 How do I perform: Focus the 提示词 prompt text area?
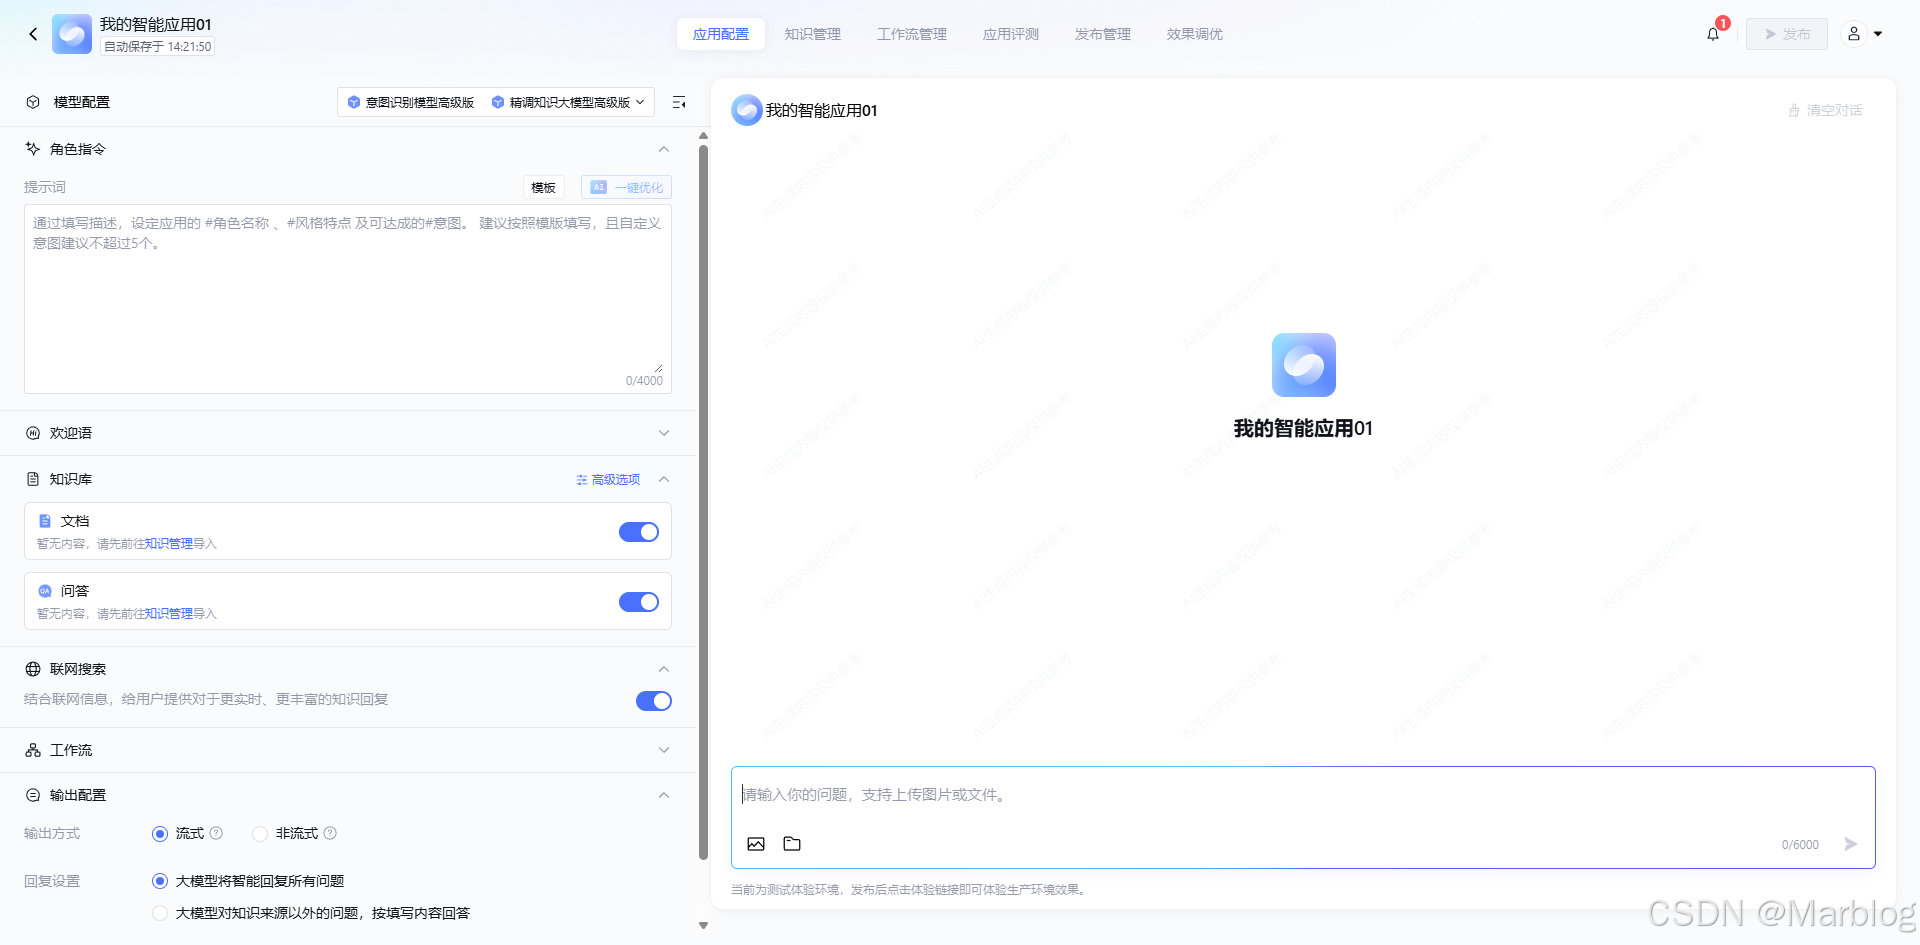click(348, 299)
